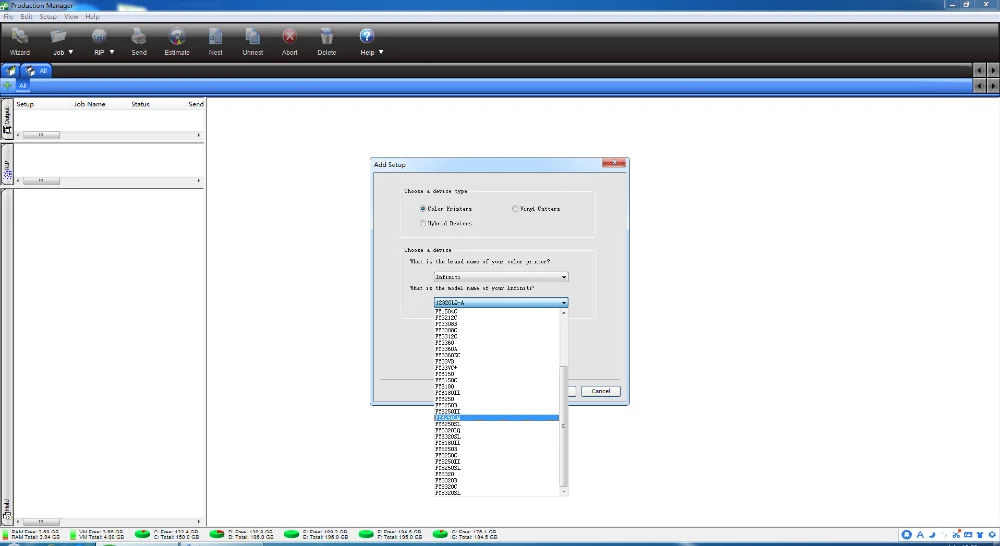
Task: Click the moon icon in input toolbar
Action: (932, 535)
